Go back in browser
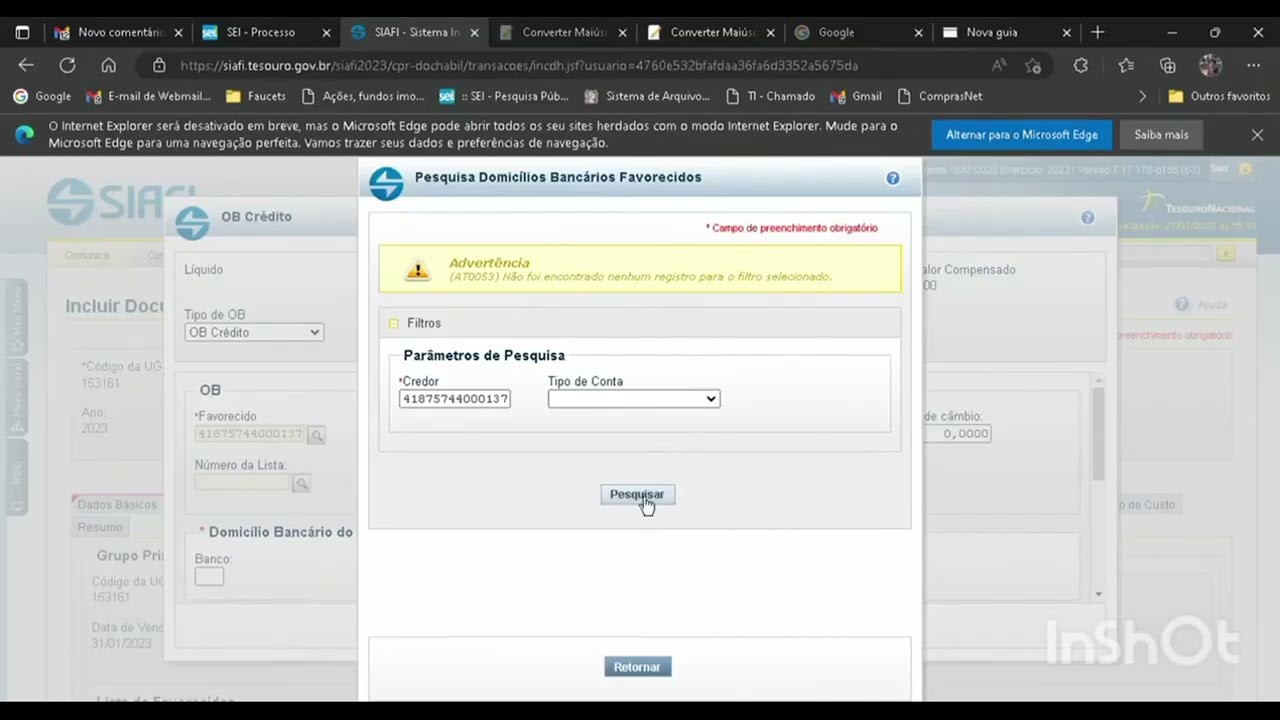 click(x=26, y=65)
